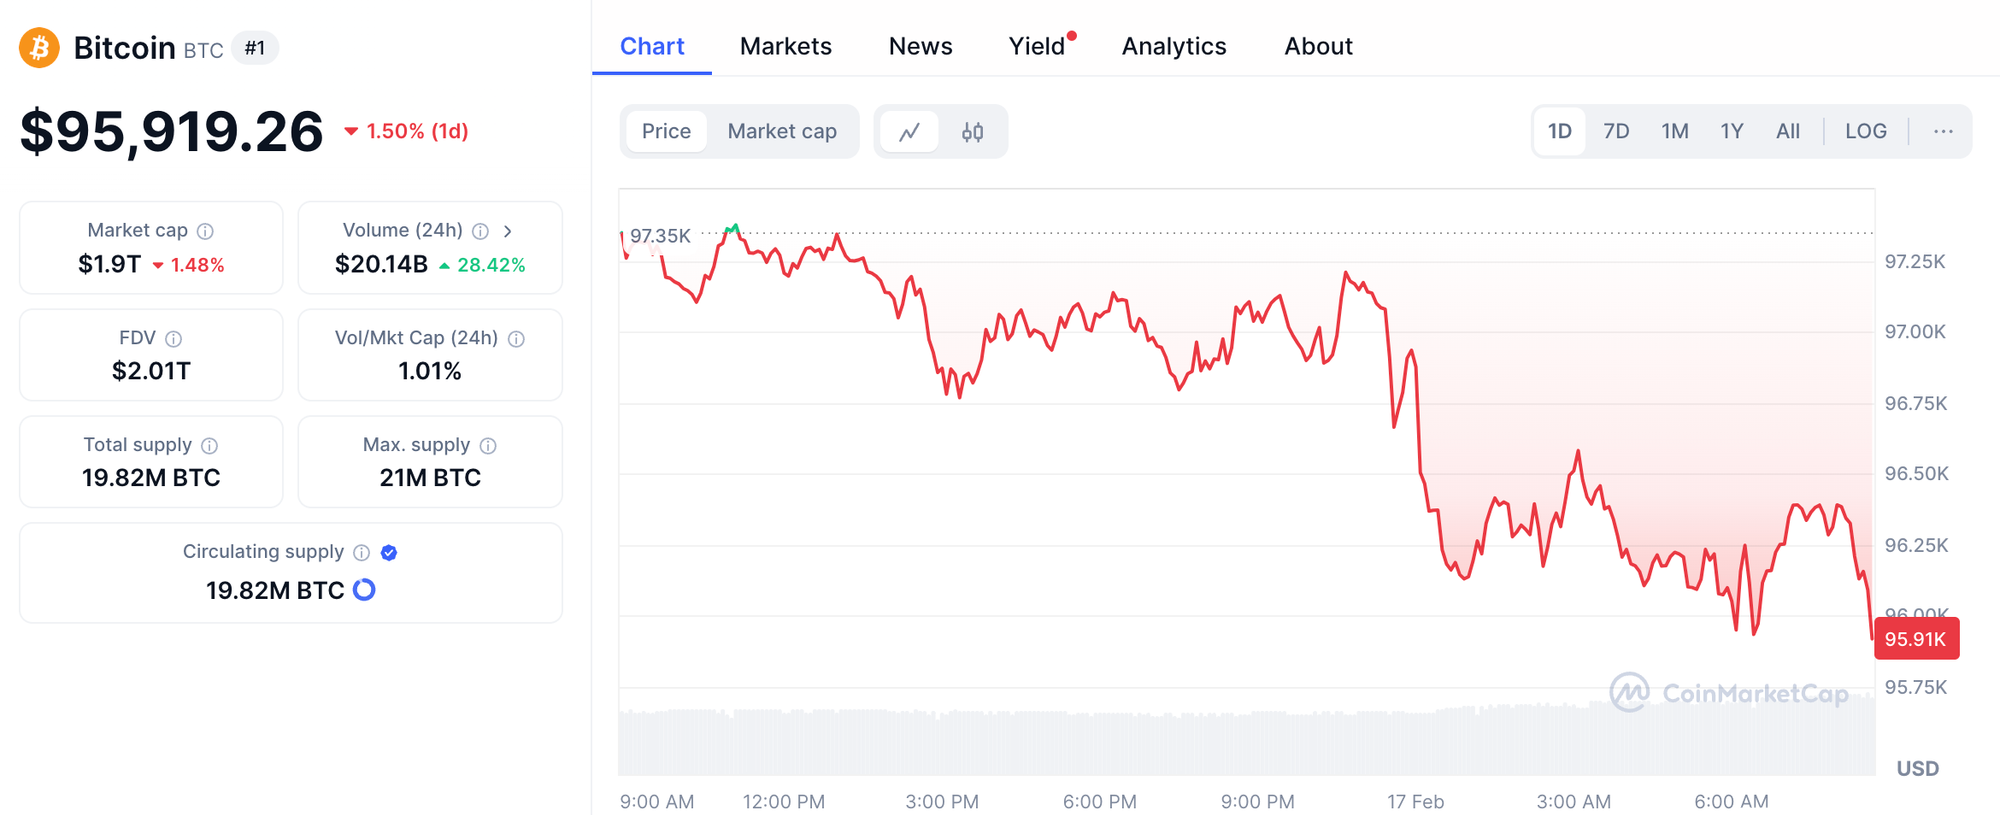Screen dimensions: 2000x815
Task: Switch to the Analytics tab
Action: (x=1173, y=46)
